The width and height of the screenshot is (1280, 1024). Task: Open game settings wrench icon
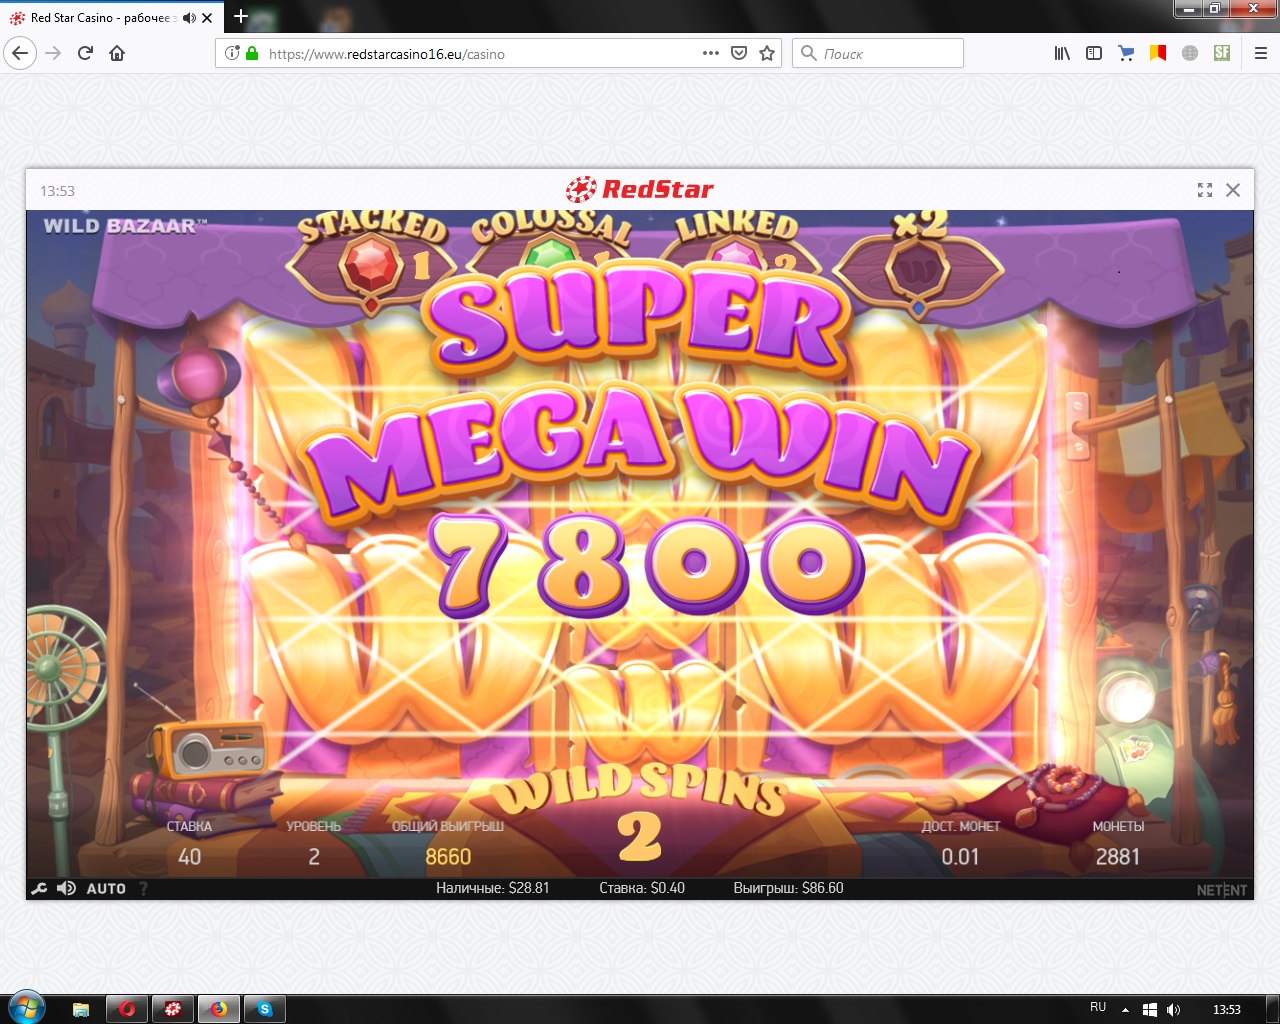coord(39,888)
